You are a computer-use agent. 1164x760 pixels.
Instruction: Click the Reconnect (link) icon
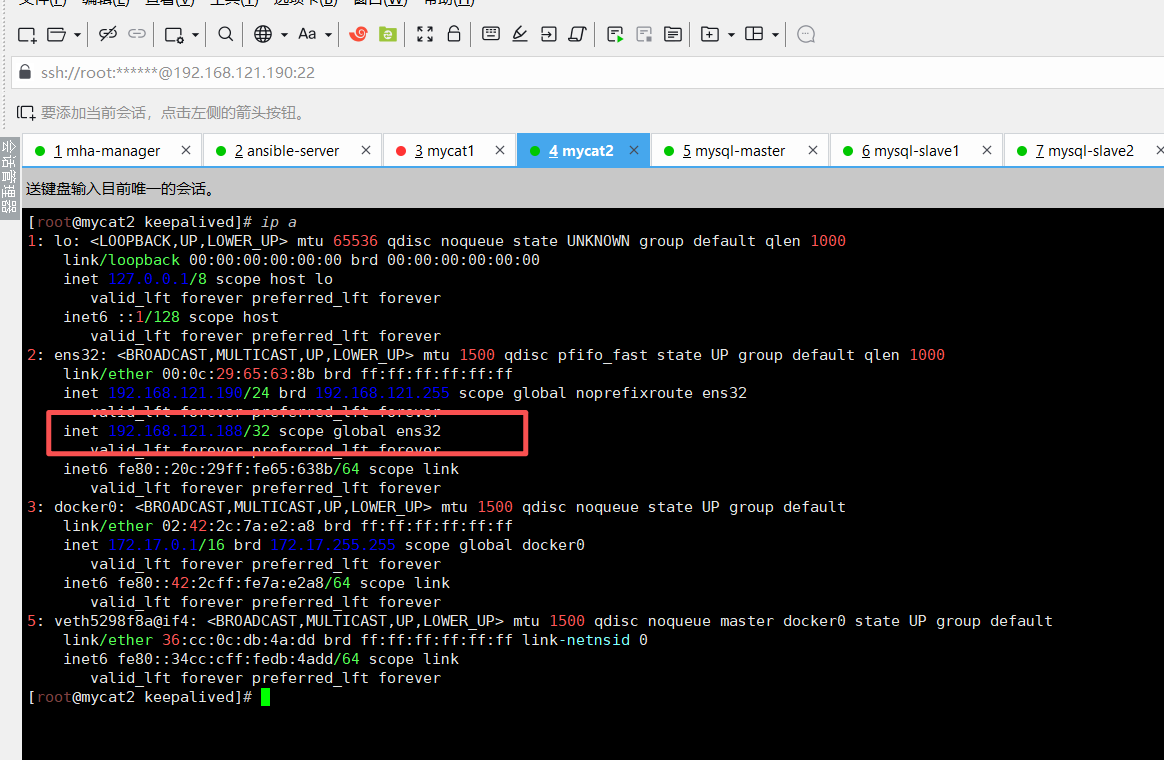(137, 34)
